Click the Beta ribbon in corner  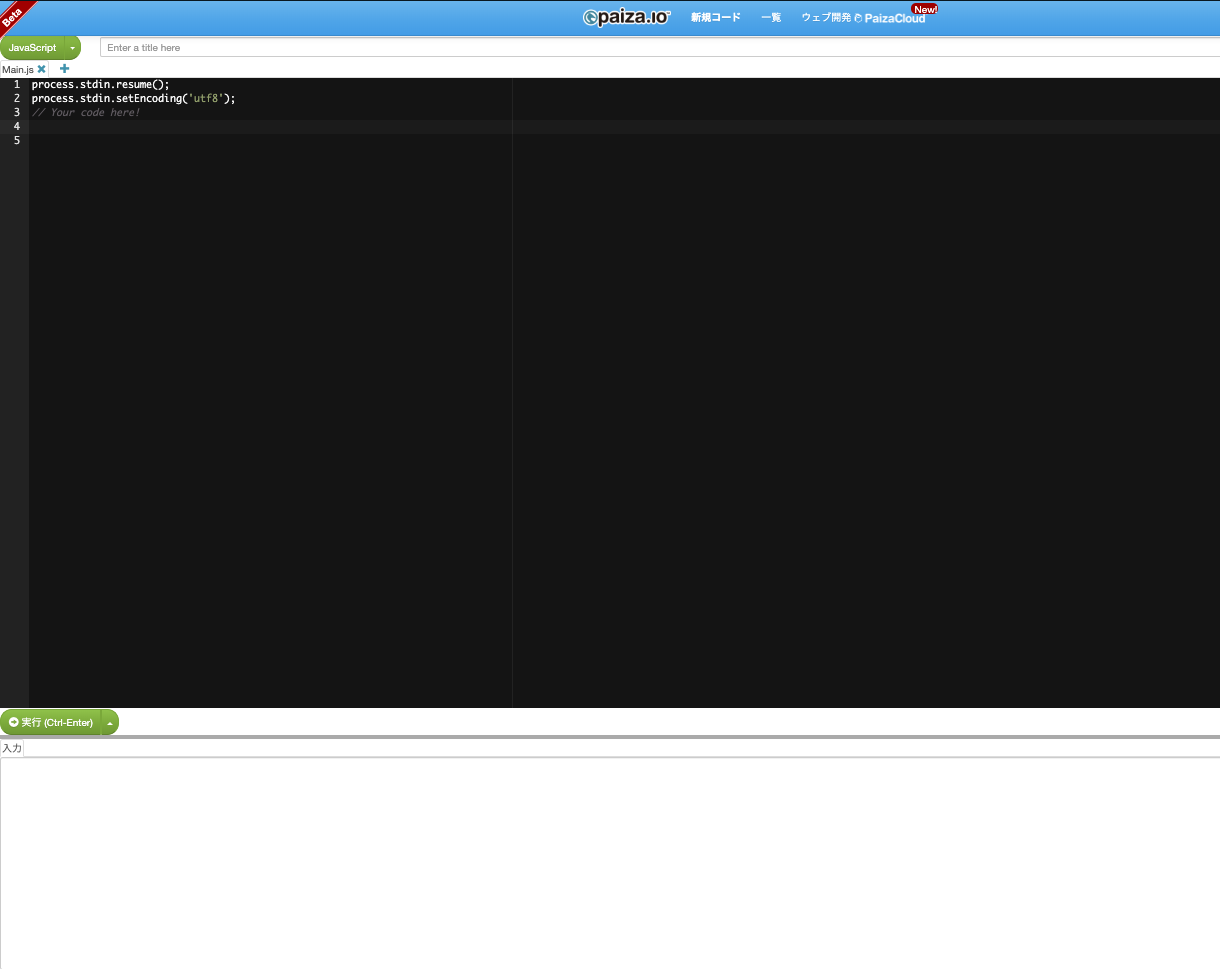coord(14,14)
